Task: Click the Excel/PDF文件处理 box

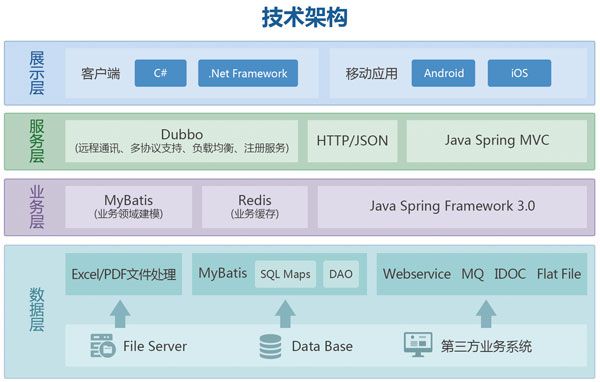Action: tap(124, 274)
